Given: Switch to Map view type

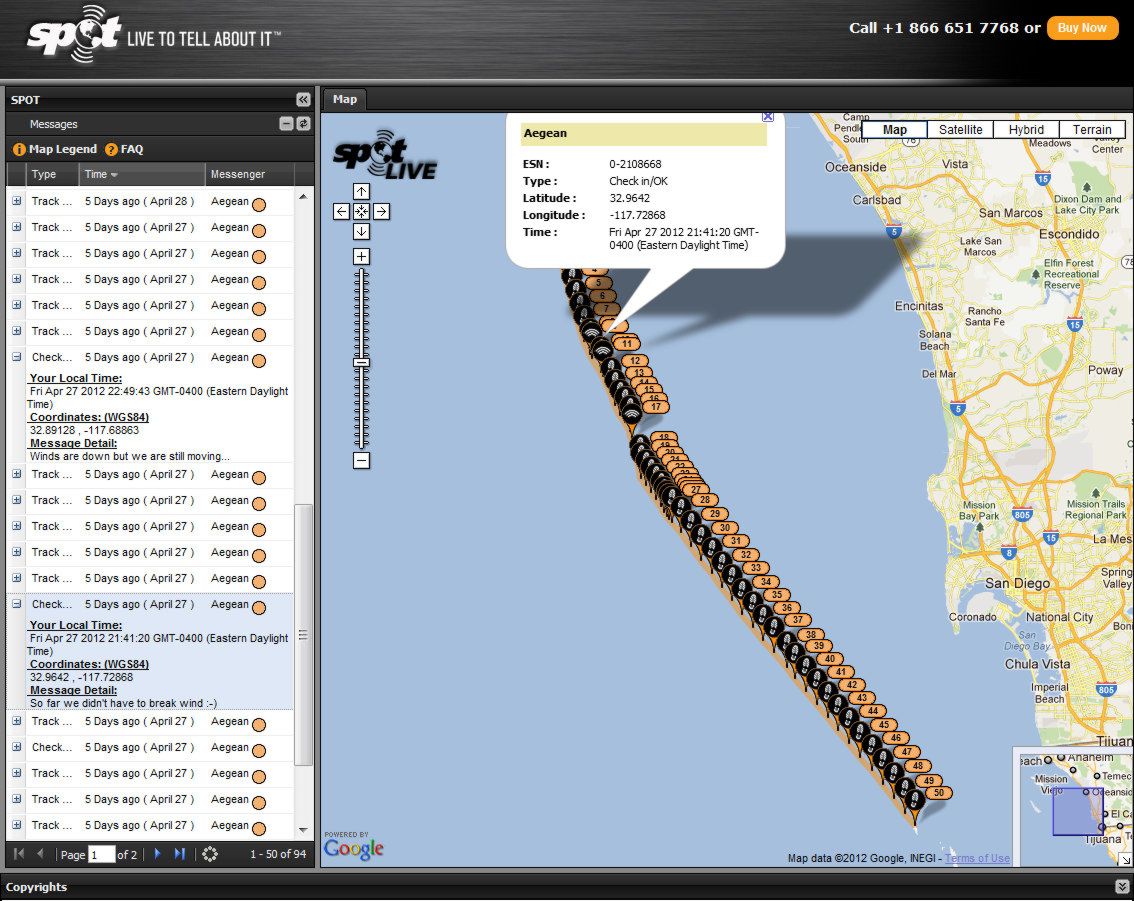Looking at the screenshot, I should pyautogui.click(x=895, y=129).
